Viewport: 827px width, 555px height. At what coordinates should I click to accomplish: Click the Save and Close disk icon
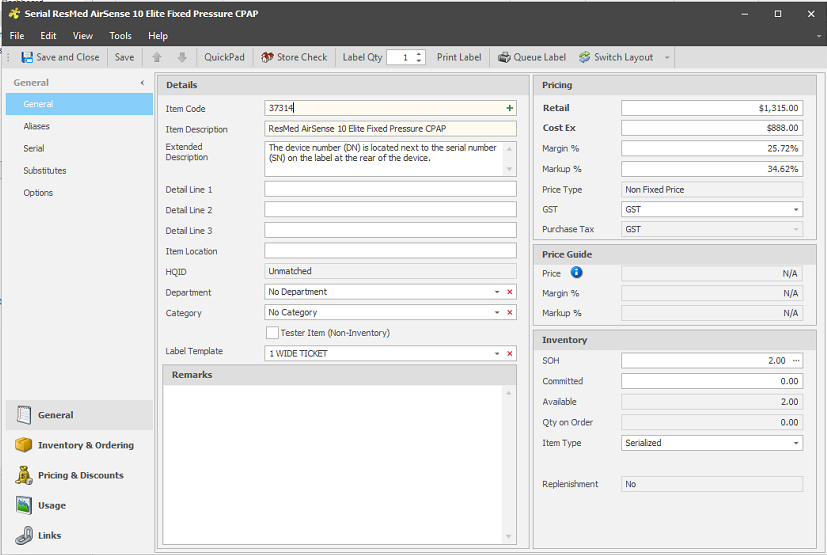(x=27, y=58)
